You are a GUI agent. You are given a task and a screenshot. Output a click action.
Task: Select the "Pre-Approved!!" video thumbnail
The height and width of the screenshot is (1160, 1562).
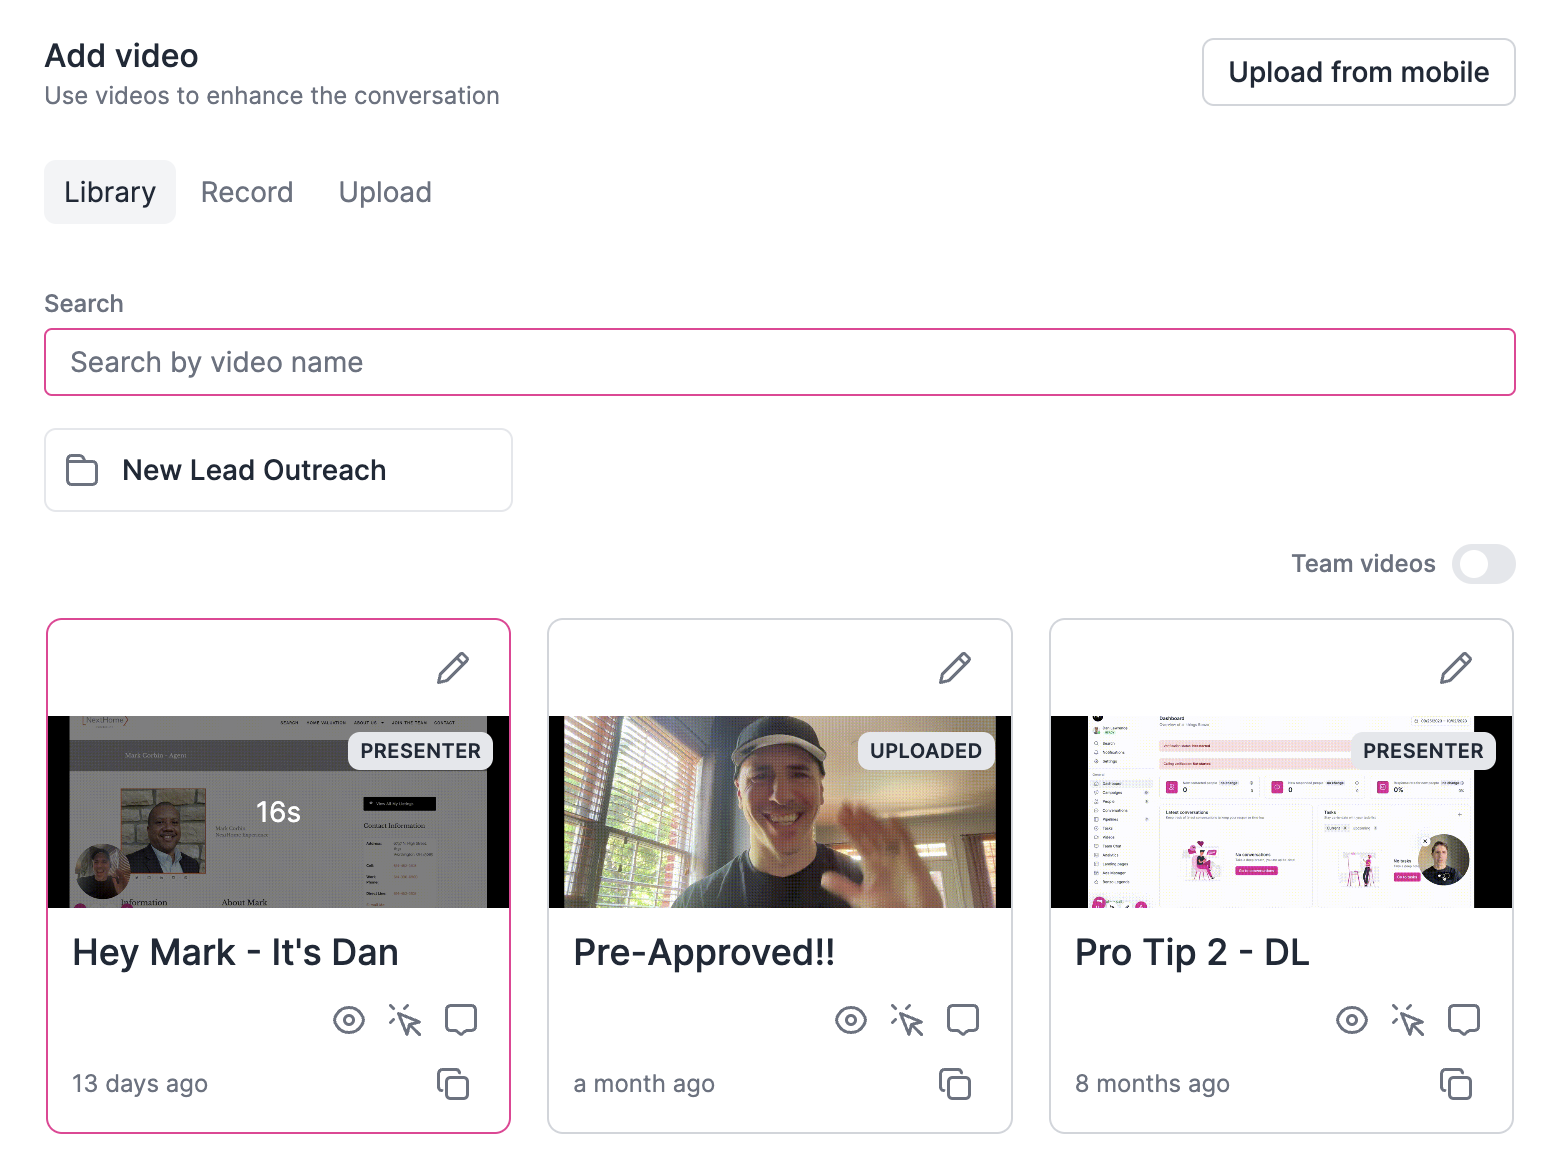coord(779,812)
